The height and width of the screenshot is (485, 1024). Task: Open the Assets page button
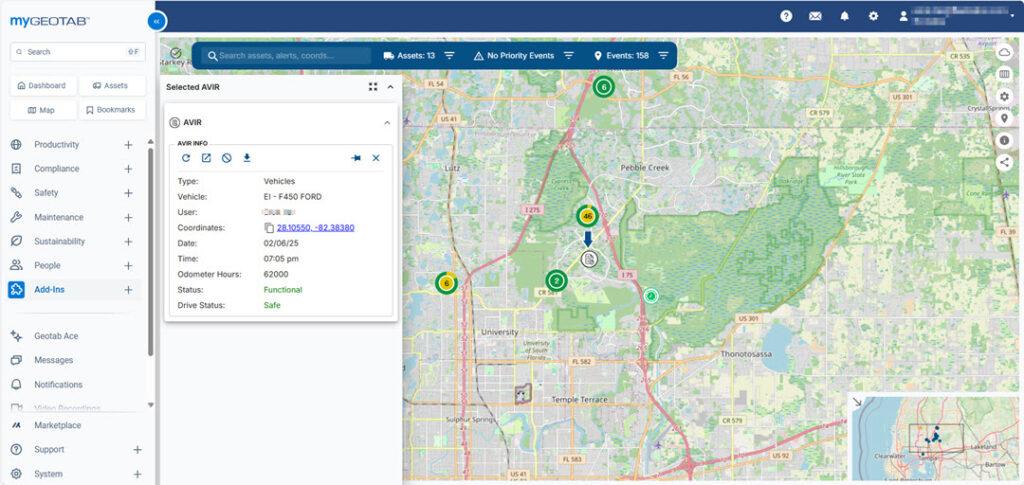[x=112, y=86]
